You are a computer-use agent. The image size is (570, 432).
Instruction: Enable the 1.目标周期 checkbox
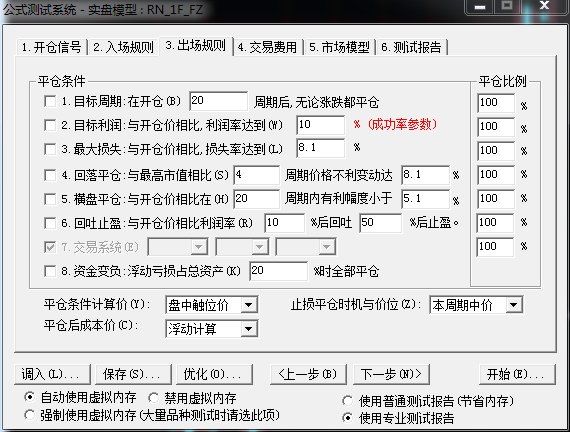tap(50, 101)
